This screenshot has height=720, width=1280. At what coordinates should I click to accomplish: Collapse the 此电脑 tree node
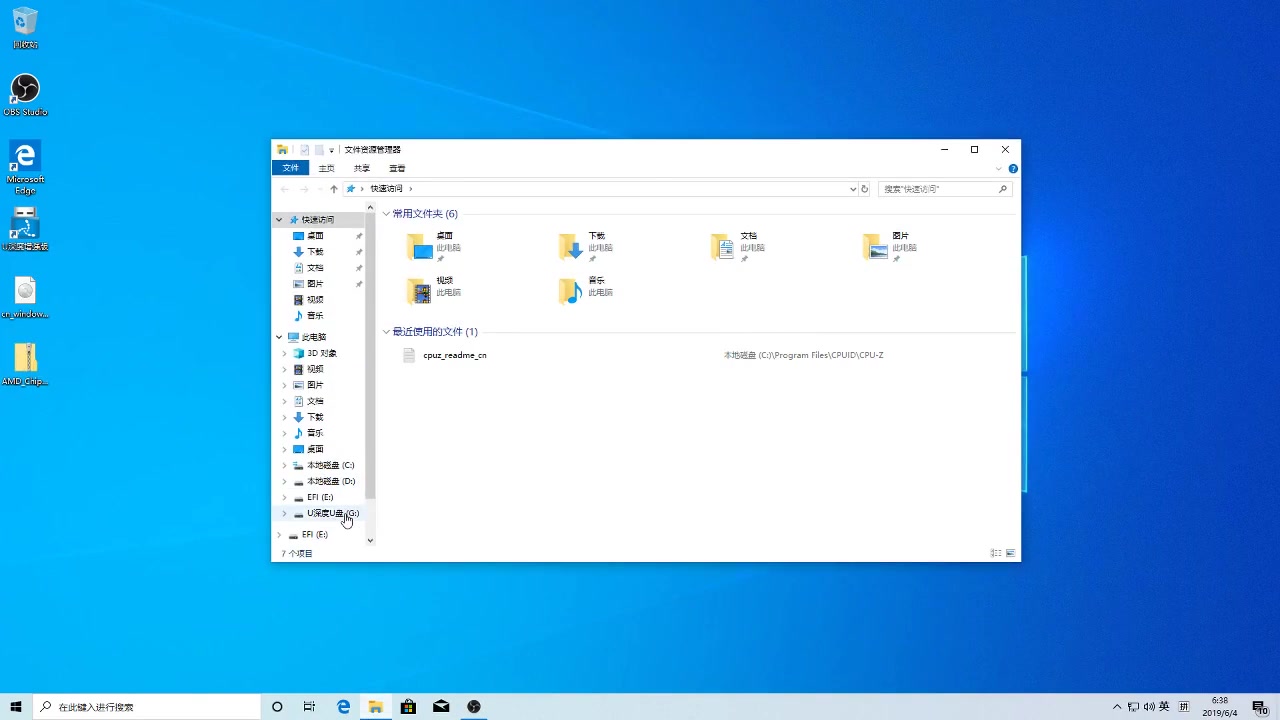pos(279,337)
